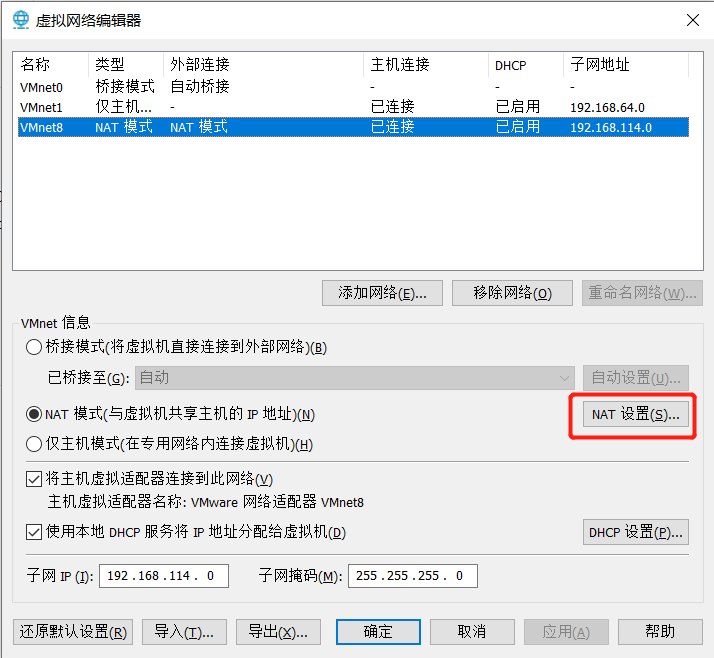714x658 pixels.
Task: Open DHCP 设置 dialog
Action: point(636,532)
